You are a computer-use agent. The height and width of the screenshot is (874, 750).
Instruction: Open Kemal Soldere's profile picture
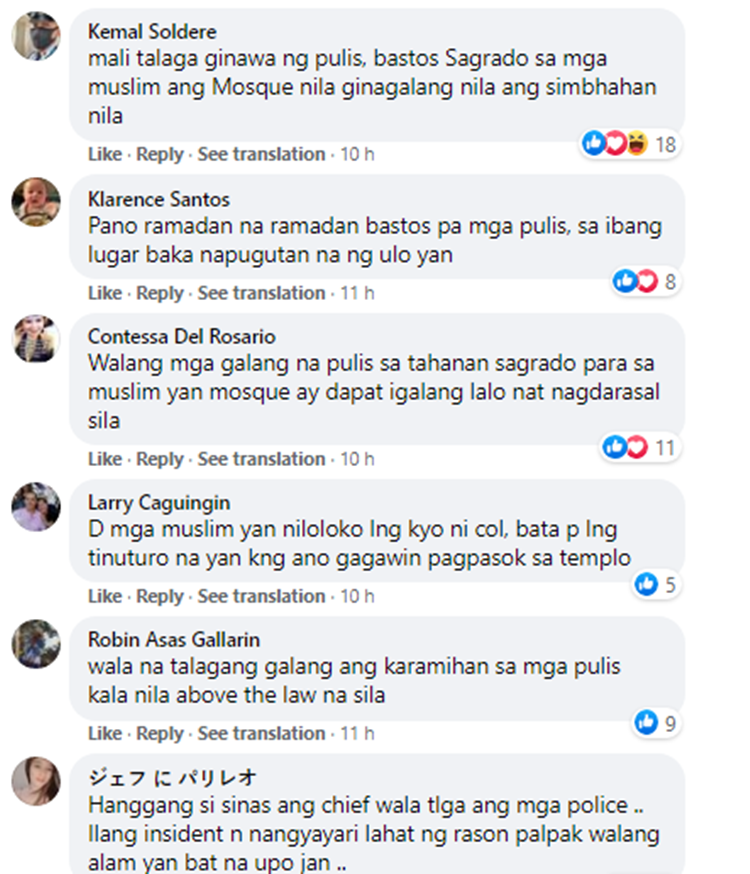tap(36, 36)
